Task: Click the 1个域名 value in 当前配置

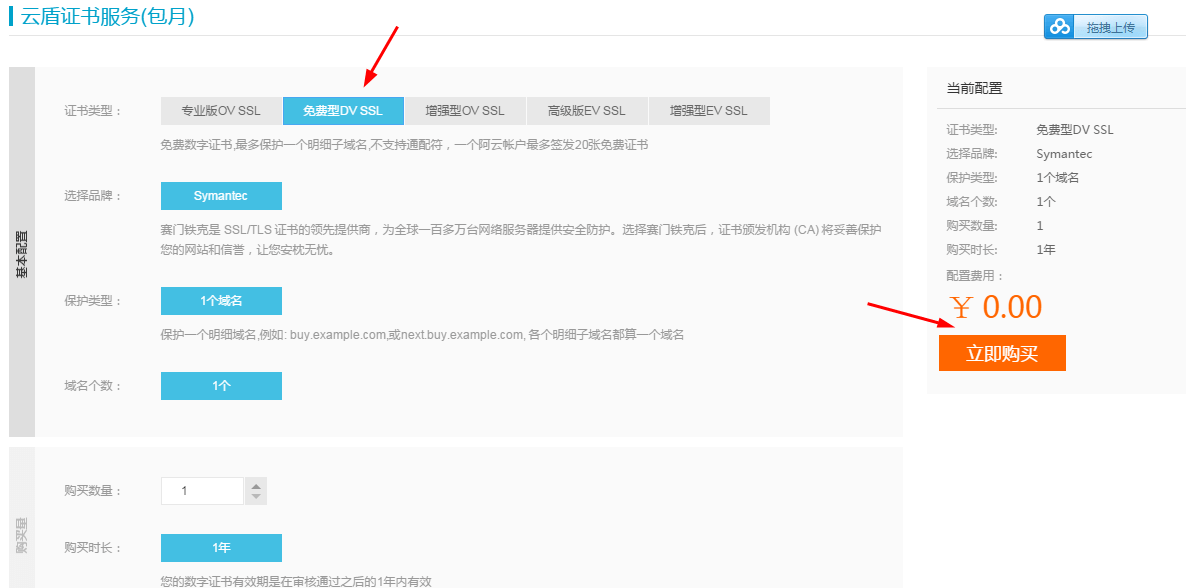Action: [1057, 178]
